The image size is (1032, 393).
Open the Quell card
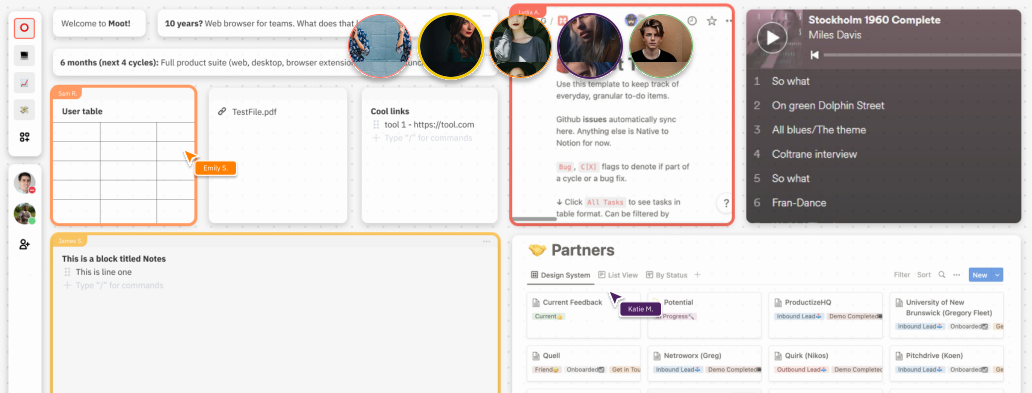tap(583, 363)
